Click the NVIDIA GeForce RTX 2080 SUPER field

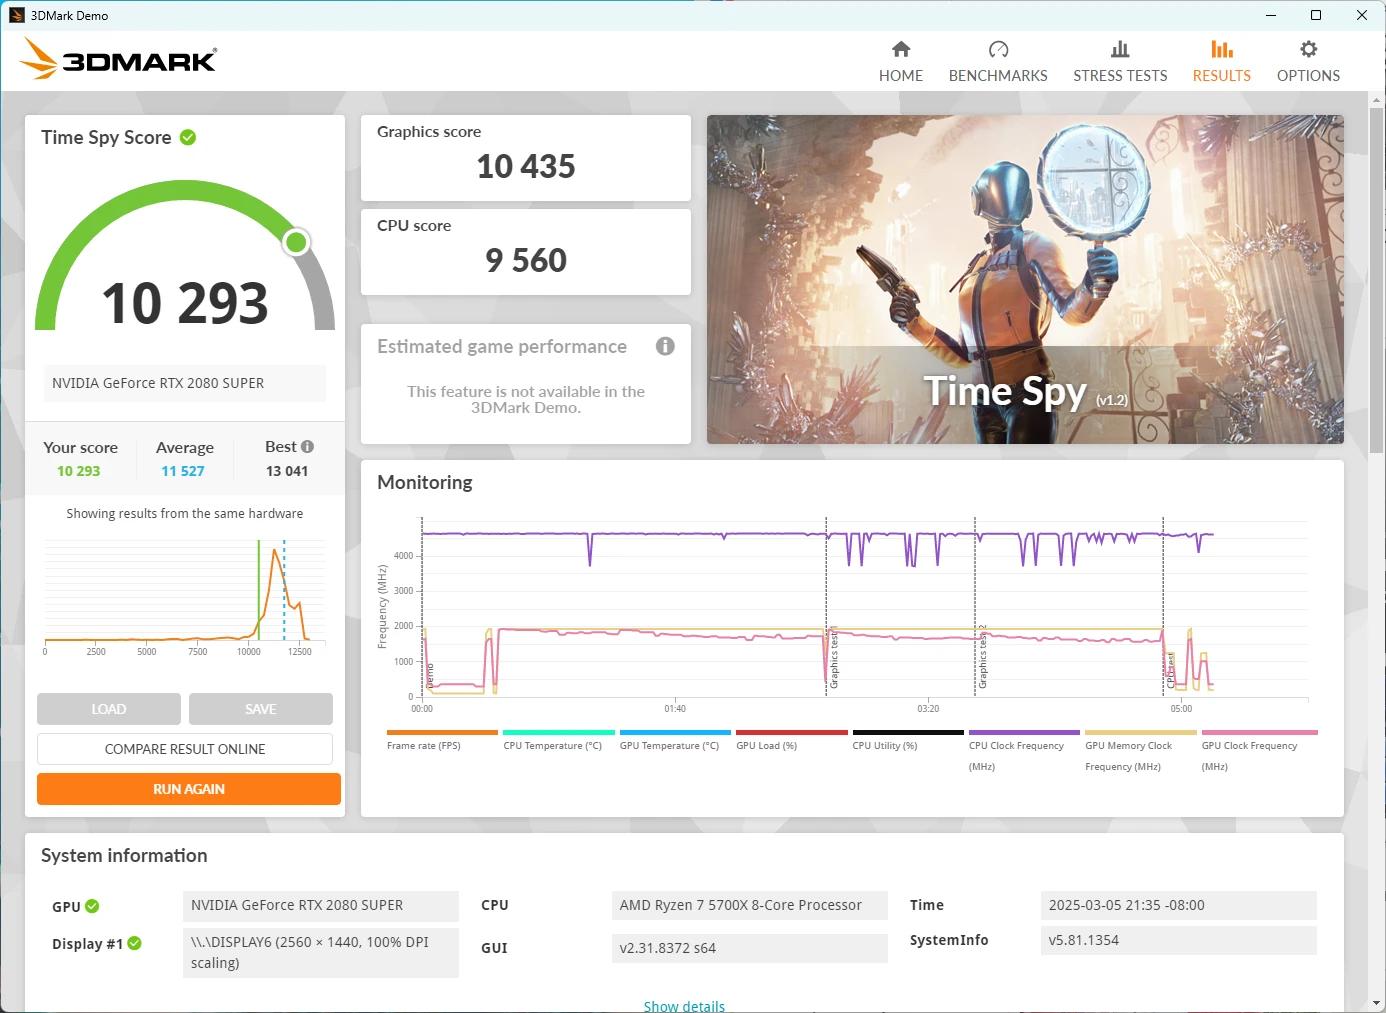pos(184,383)
